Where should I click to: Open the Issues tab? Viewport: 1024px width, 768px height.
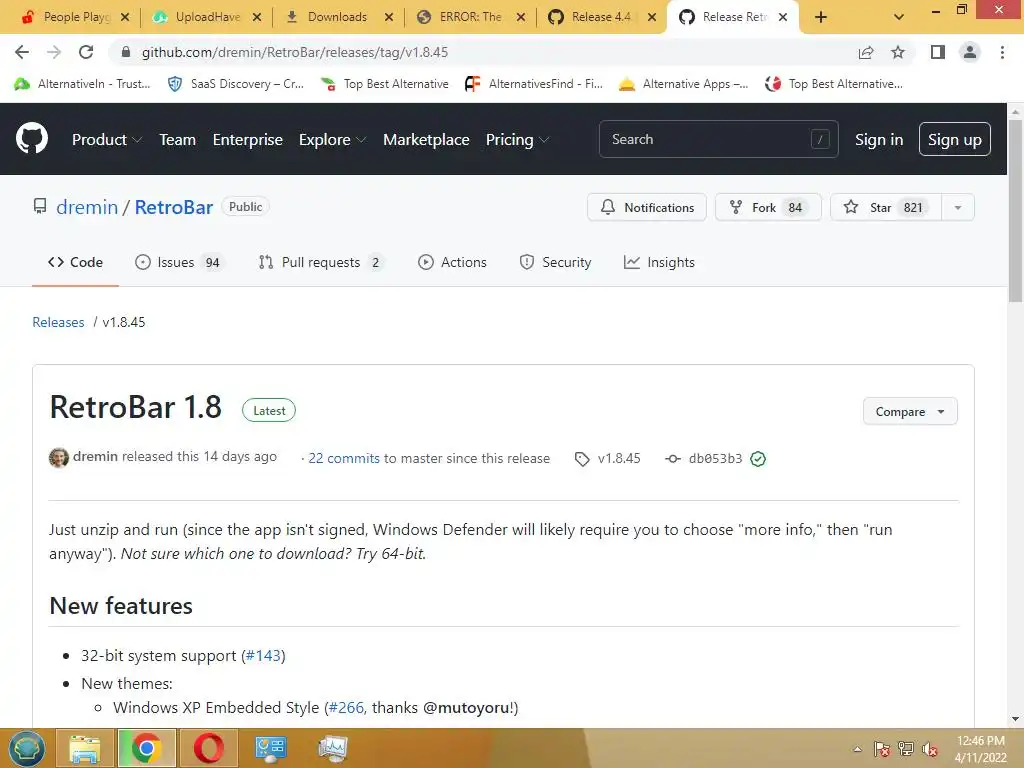point(179,263)
